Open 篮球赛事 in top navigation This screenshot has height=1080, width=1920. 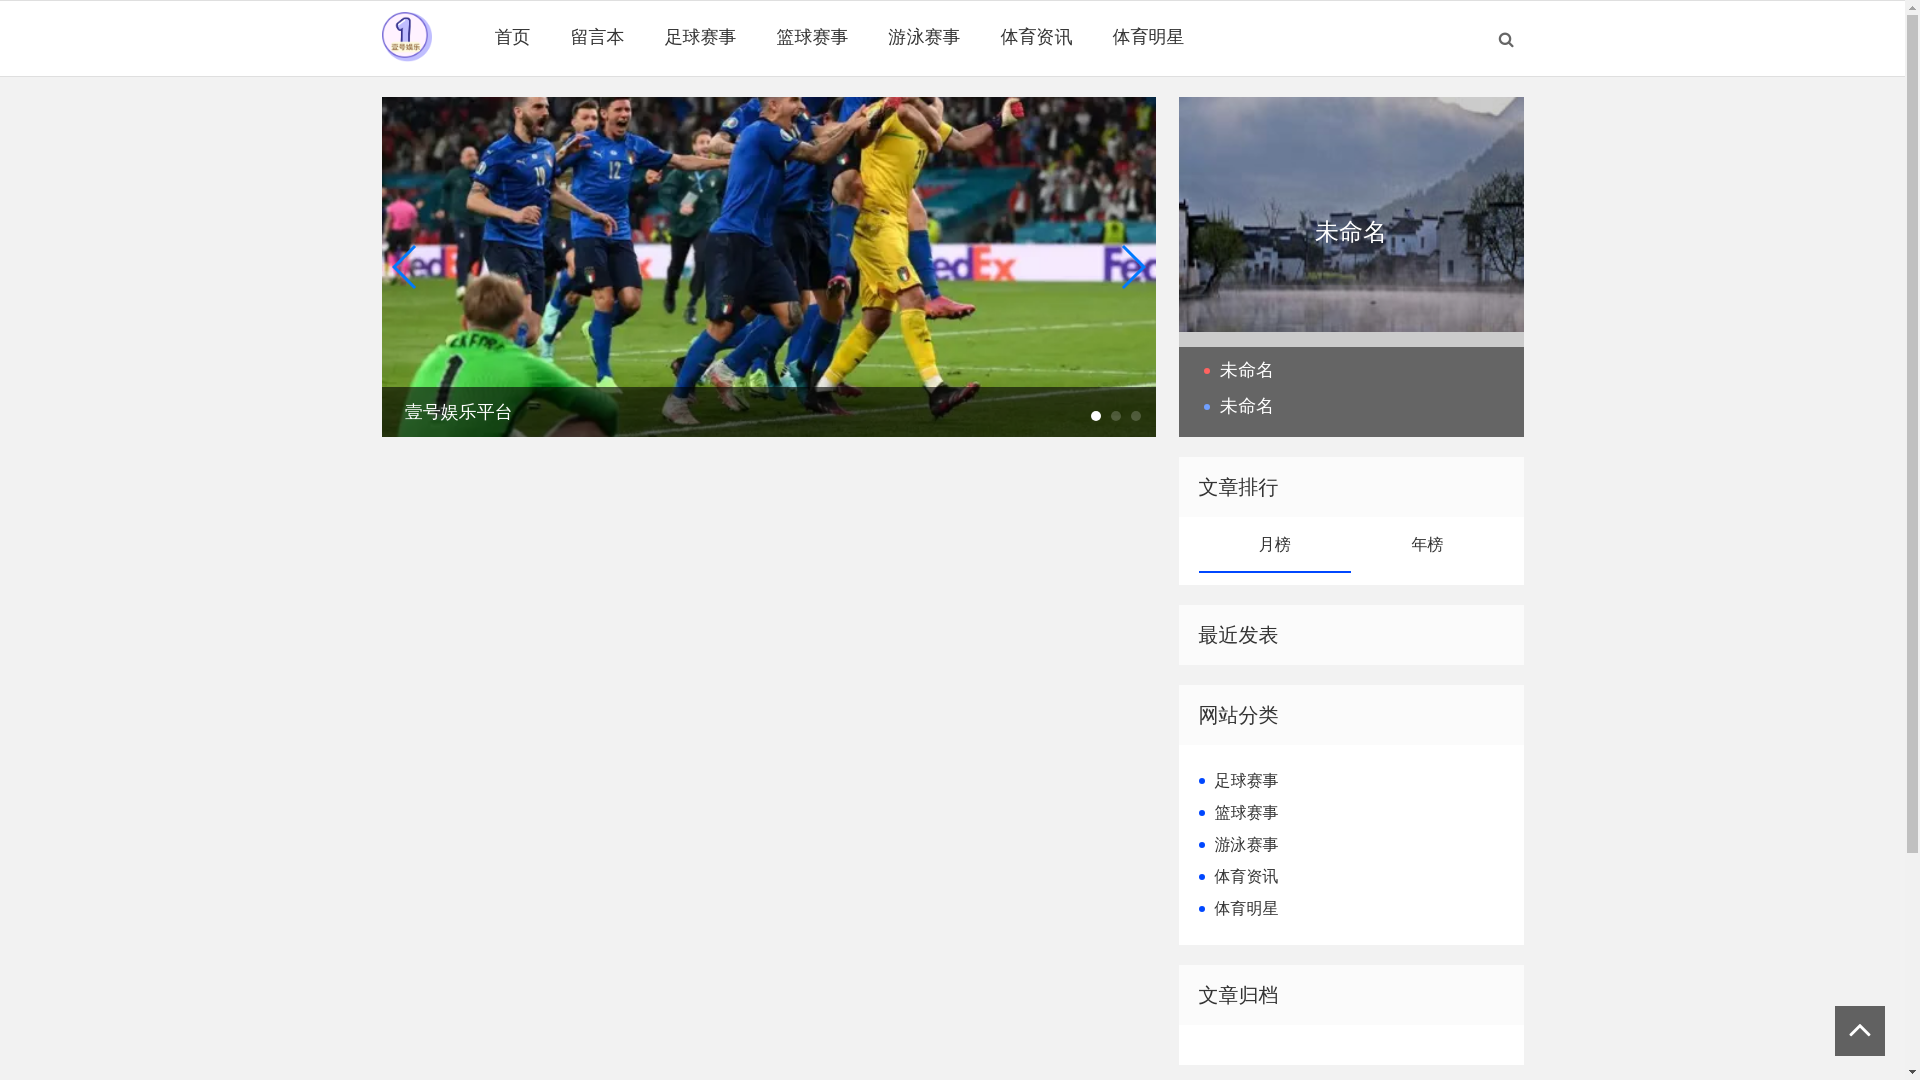tap(812, 37)
